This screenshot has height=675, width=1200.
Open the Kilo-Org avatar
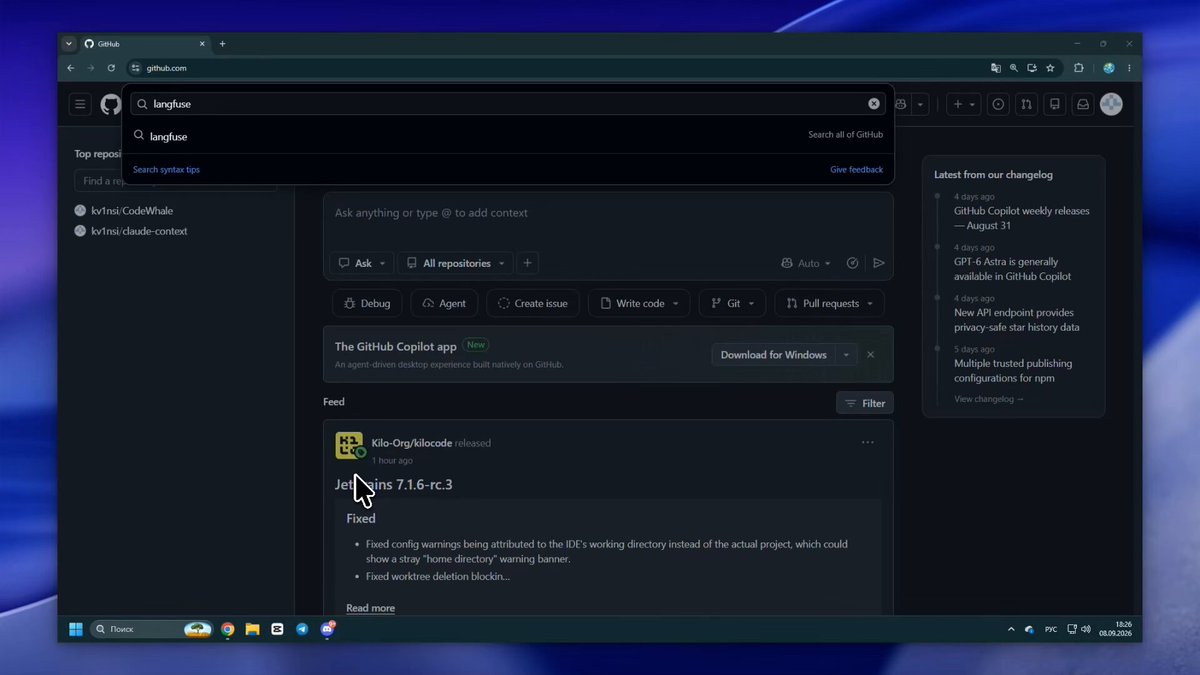point(349,446)
